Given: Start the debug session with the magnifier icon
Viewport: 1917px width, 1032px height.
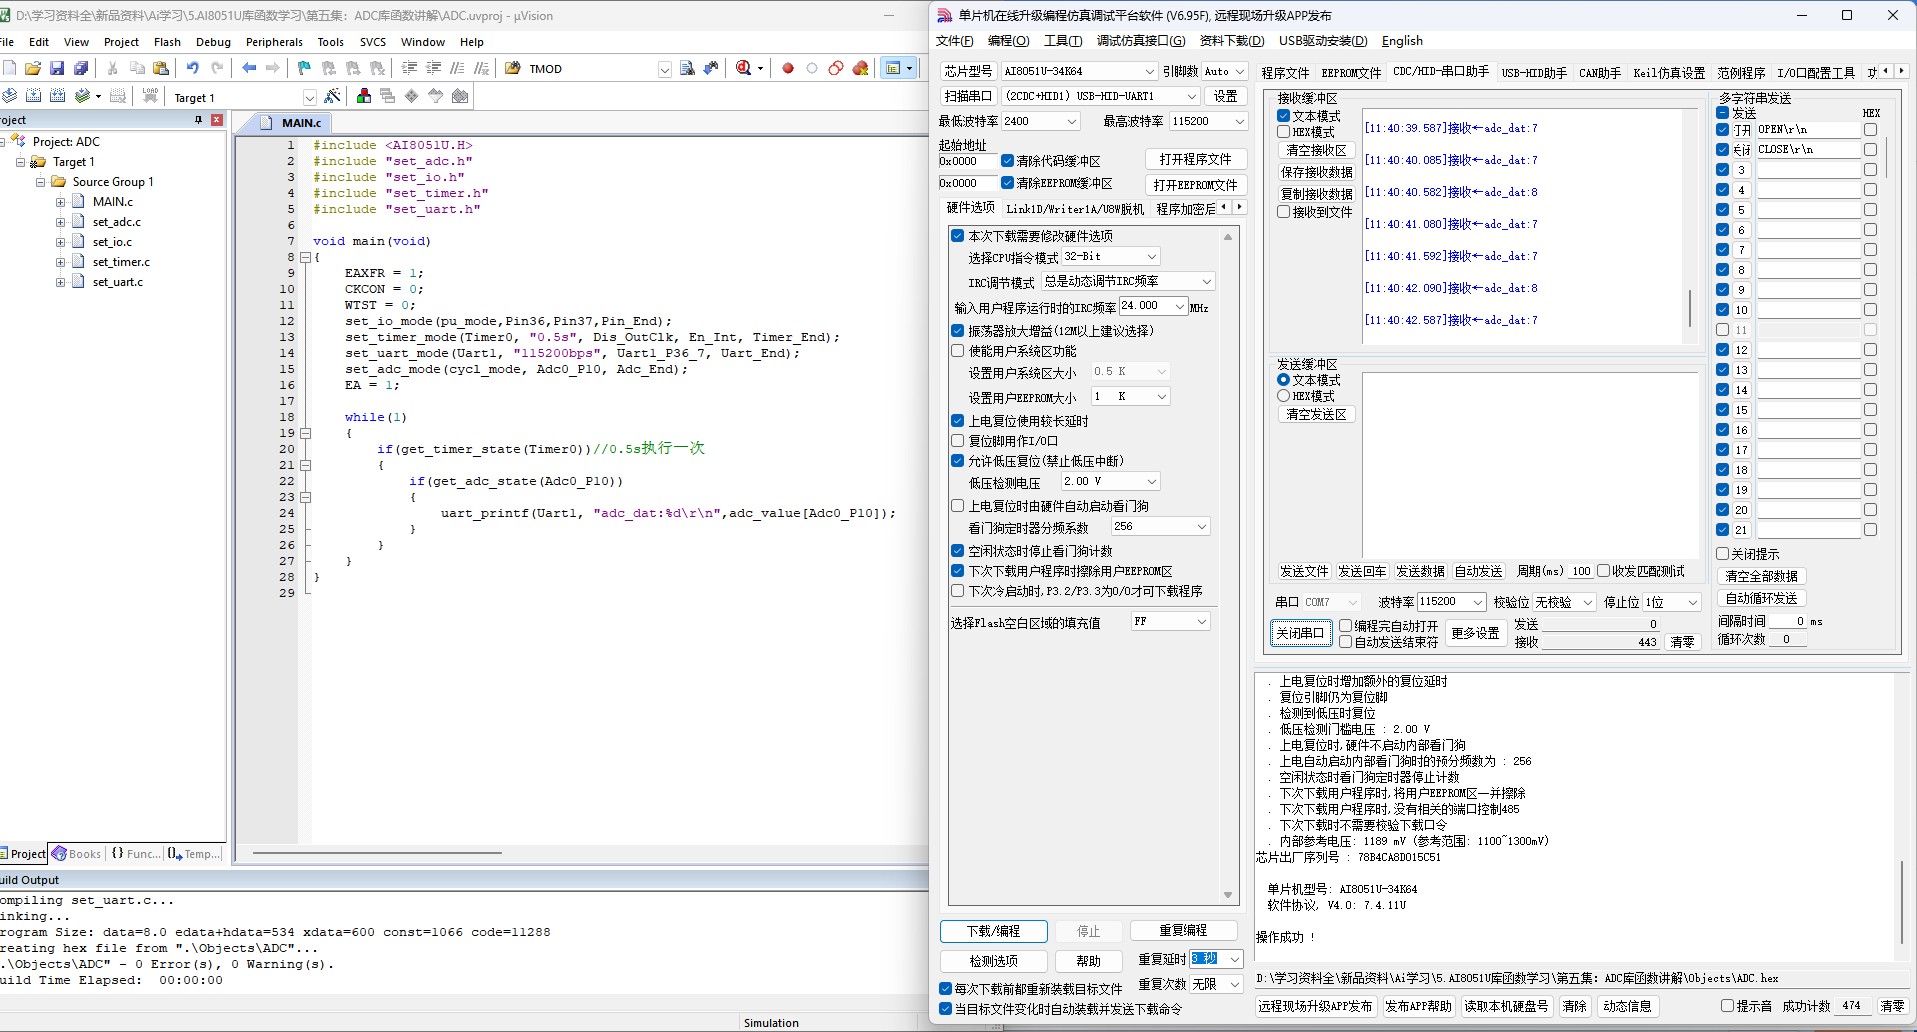Looking at the screenshot, I should click(x=743, y=68).
